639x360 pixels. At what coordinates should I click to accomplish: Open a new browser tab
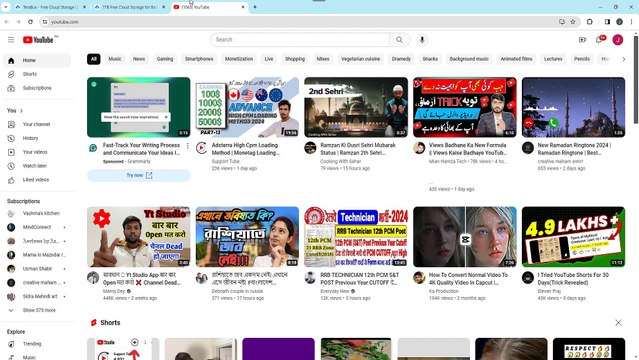click(255, 7)
